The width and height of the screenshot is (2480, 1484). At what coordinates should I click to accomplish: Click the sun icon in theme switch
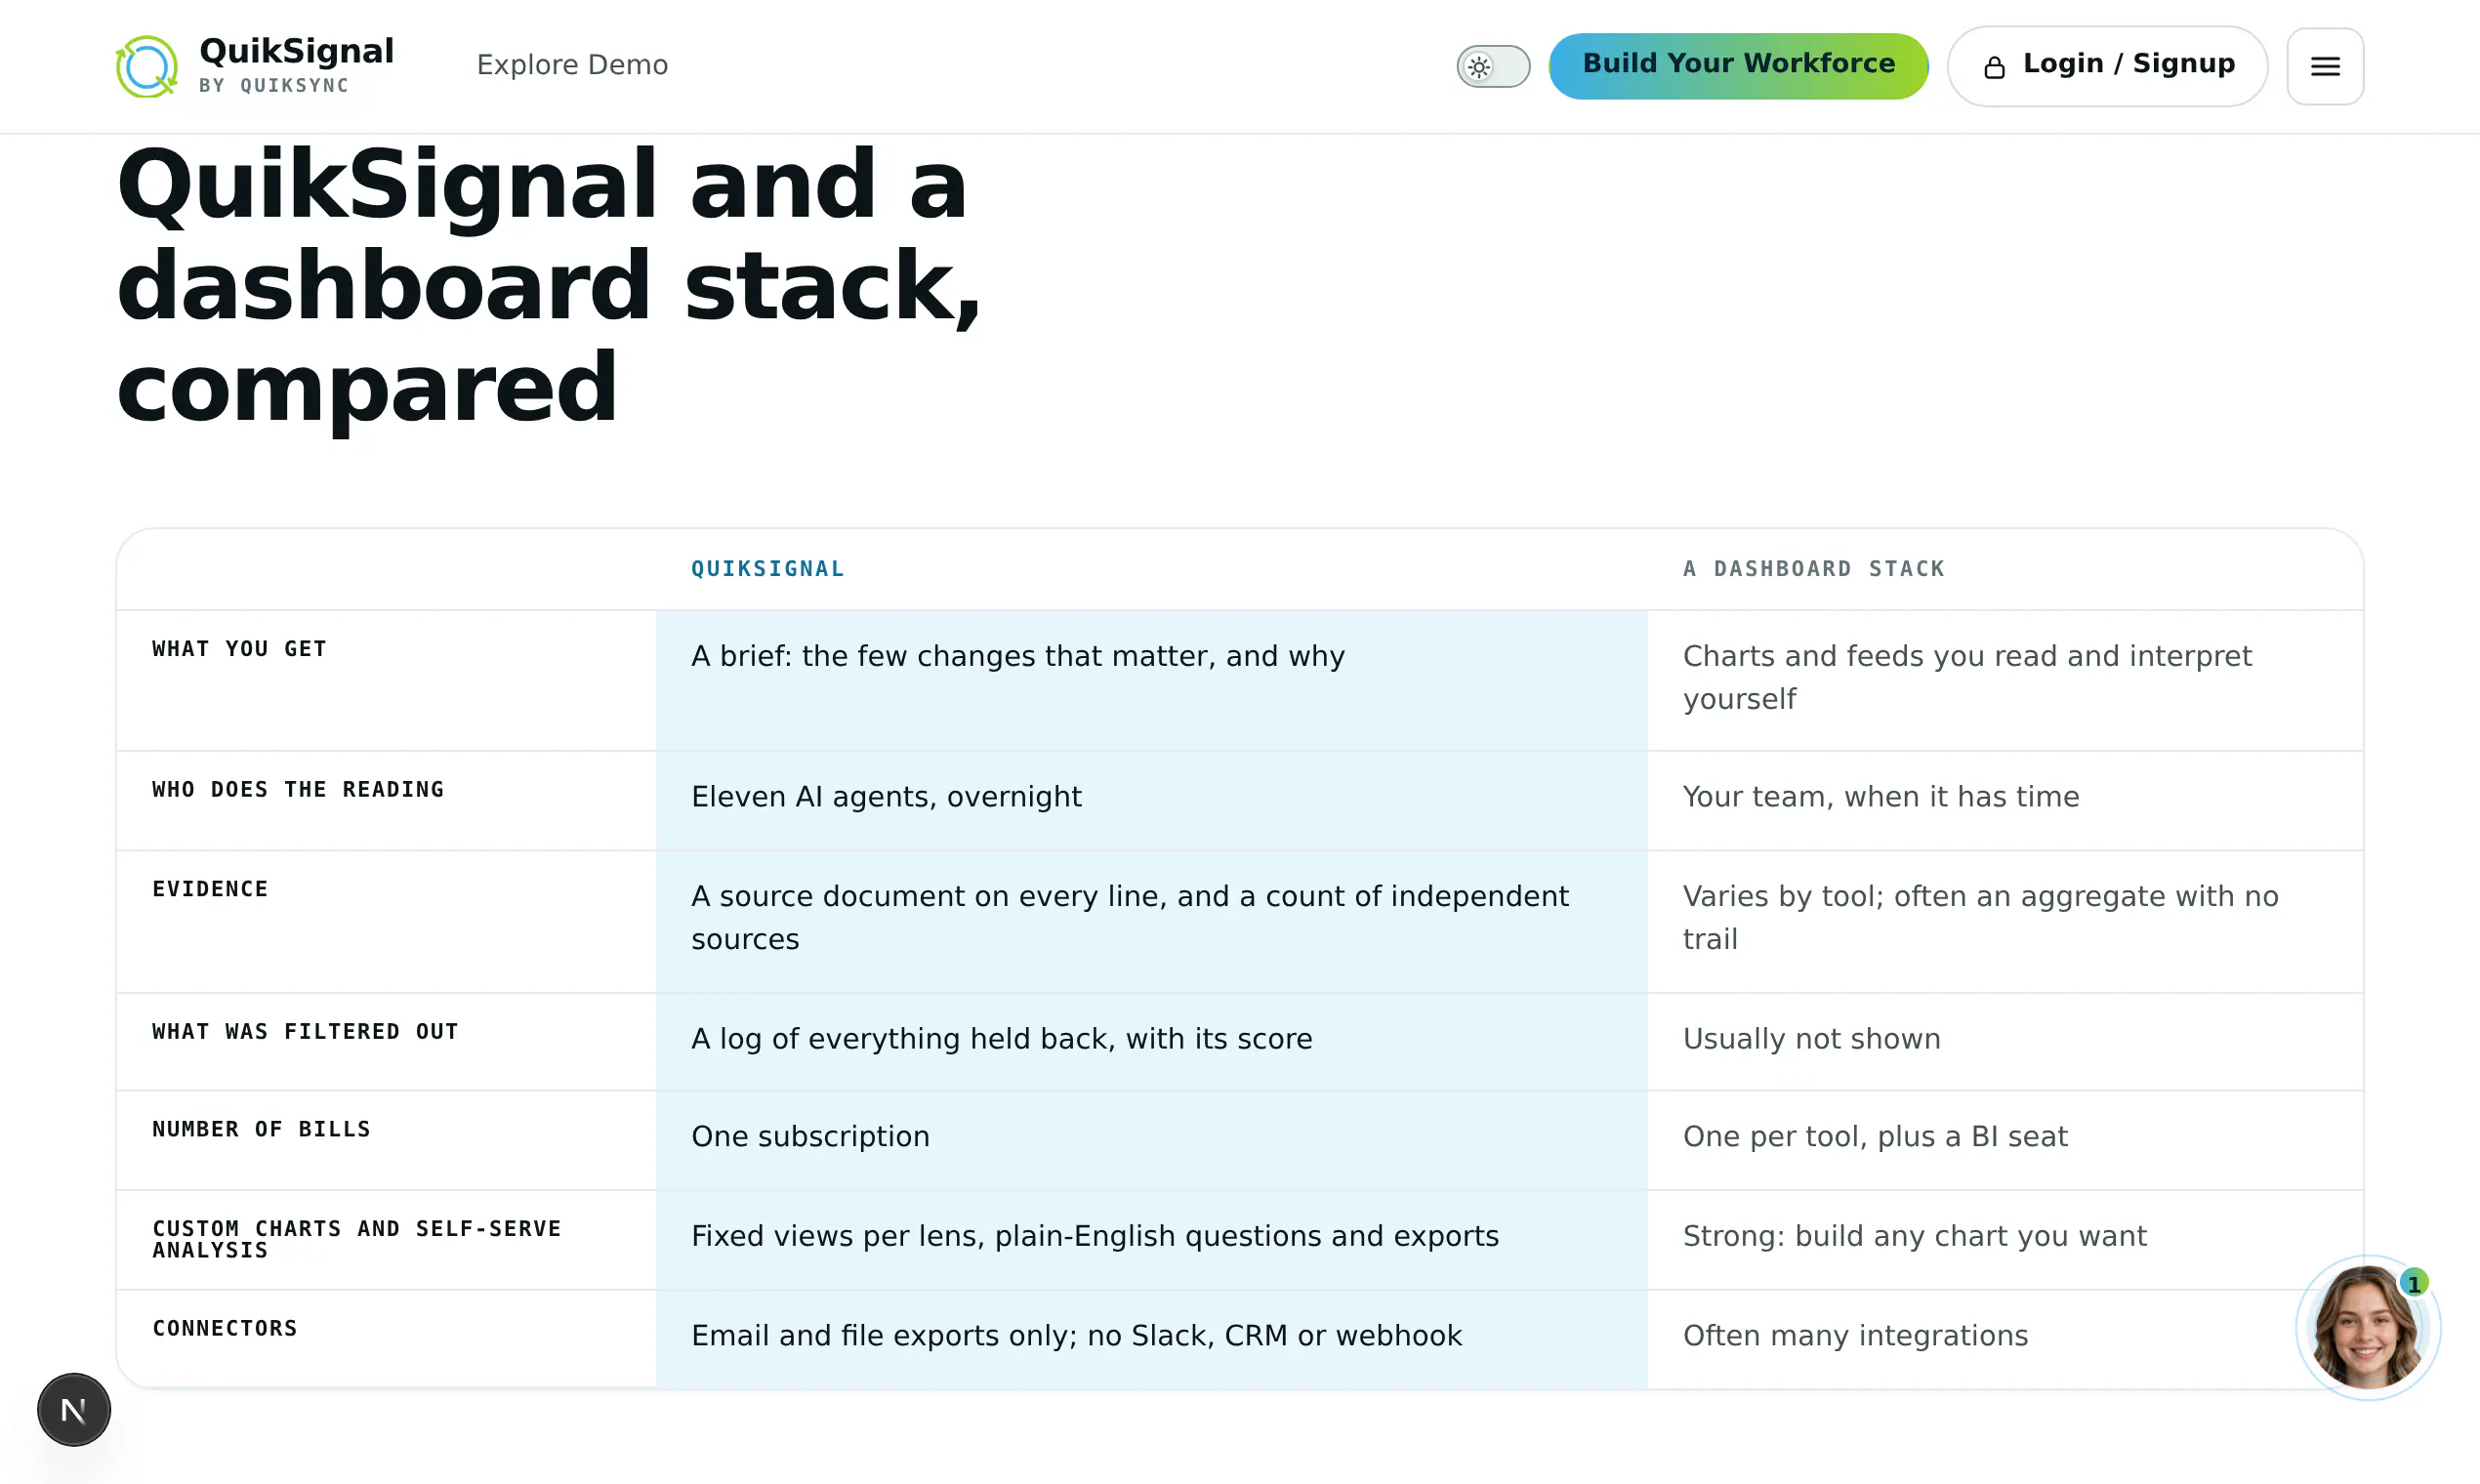(x=1479, y=67)
